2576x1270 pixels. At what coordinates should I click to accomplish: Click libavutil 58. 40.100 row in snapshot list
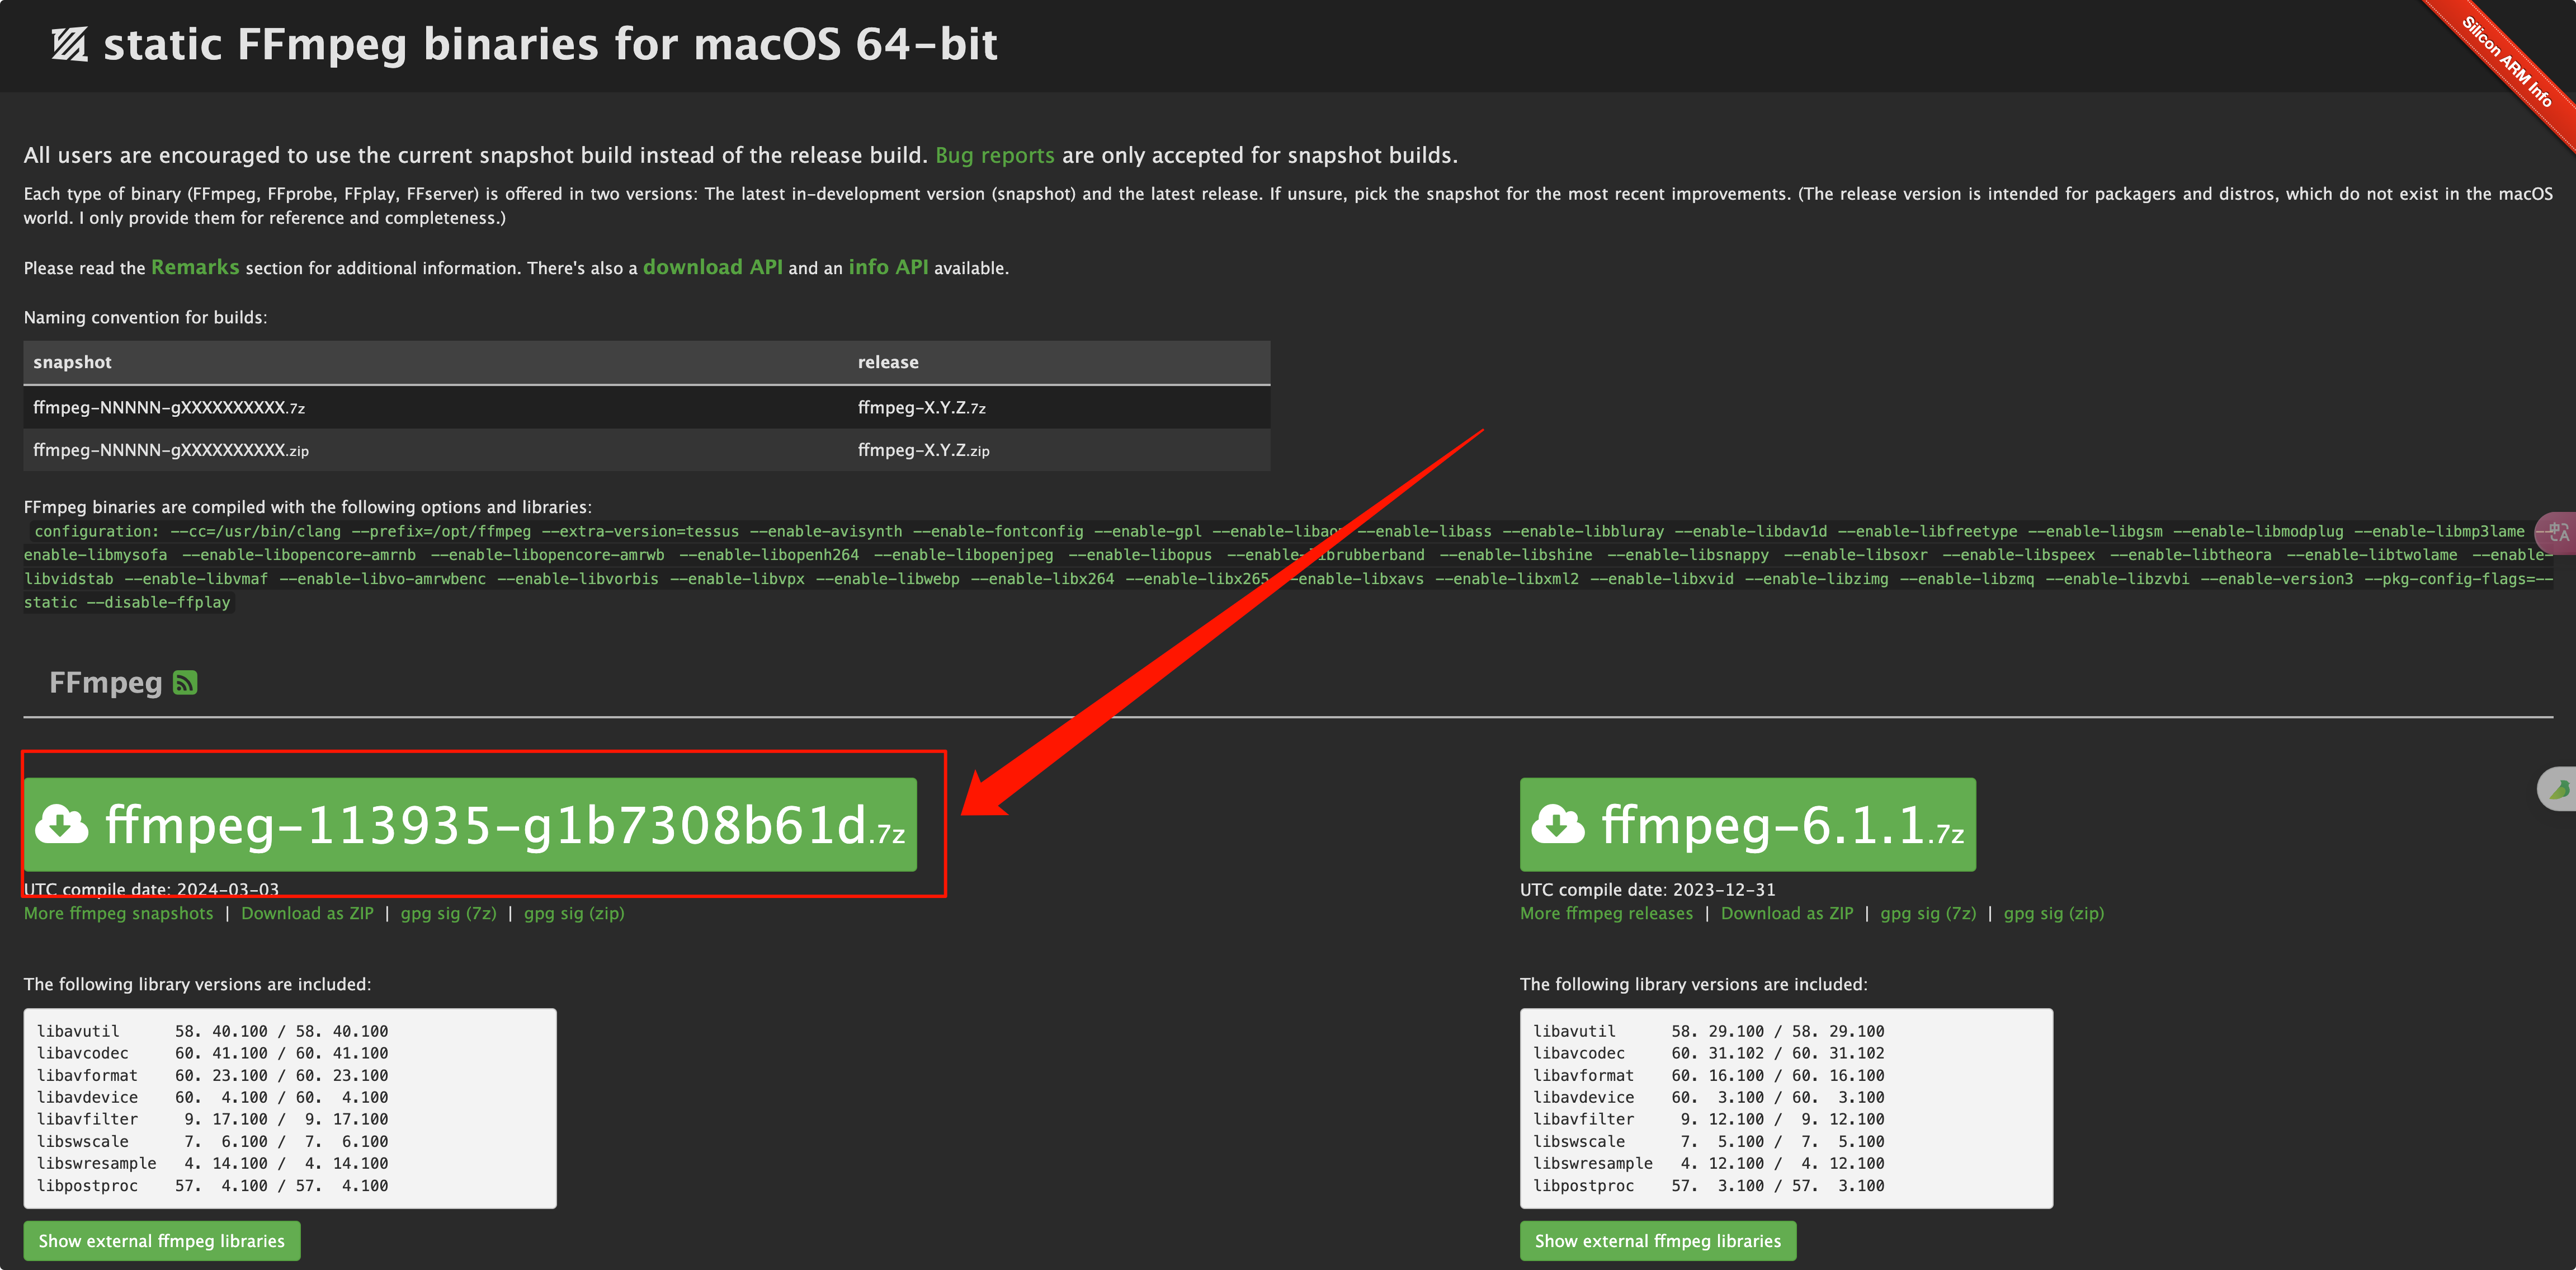tap(212, 1031)
